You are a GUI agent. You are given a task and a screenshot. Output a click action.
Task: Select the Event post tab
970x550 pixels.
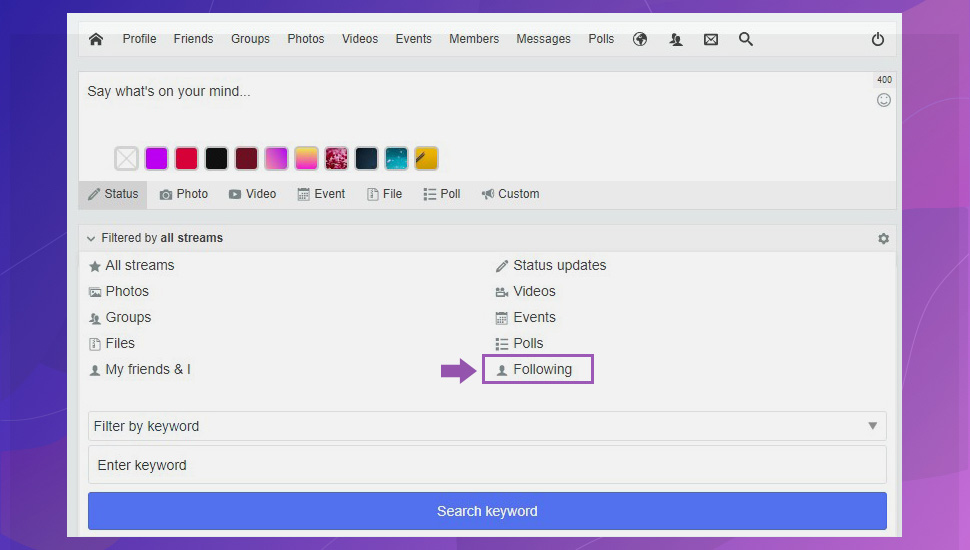tap(321, 194)
